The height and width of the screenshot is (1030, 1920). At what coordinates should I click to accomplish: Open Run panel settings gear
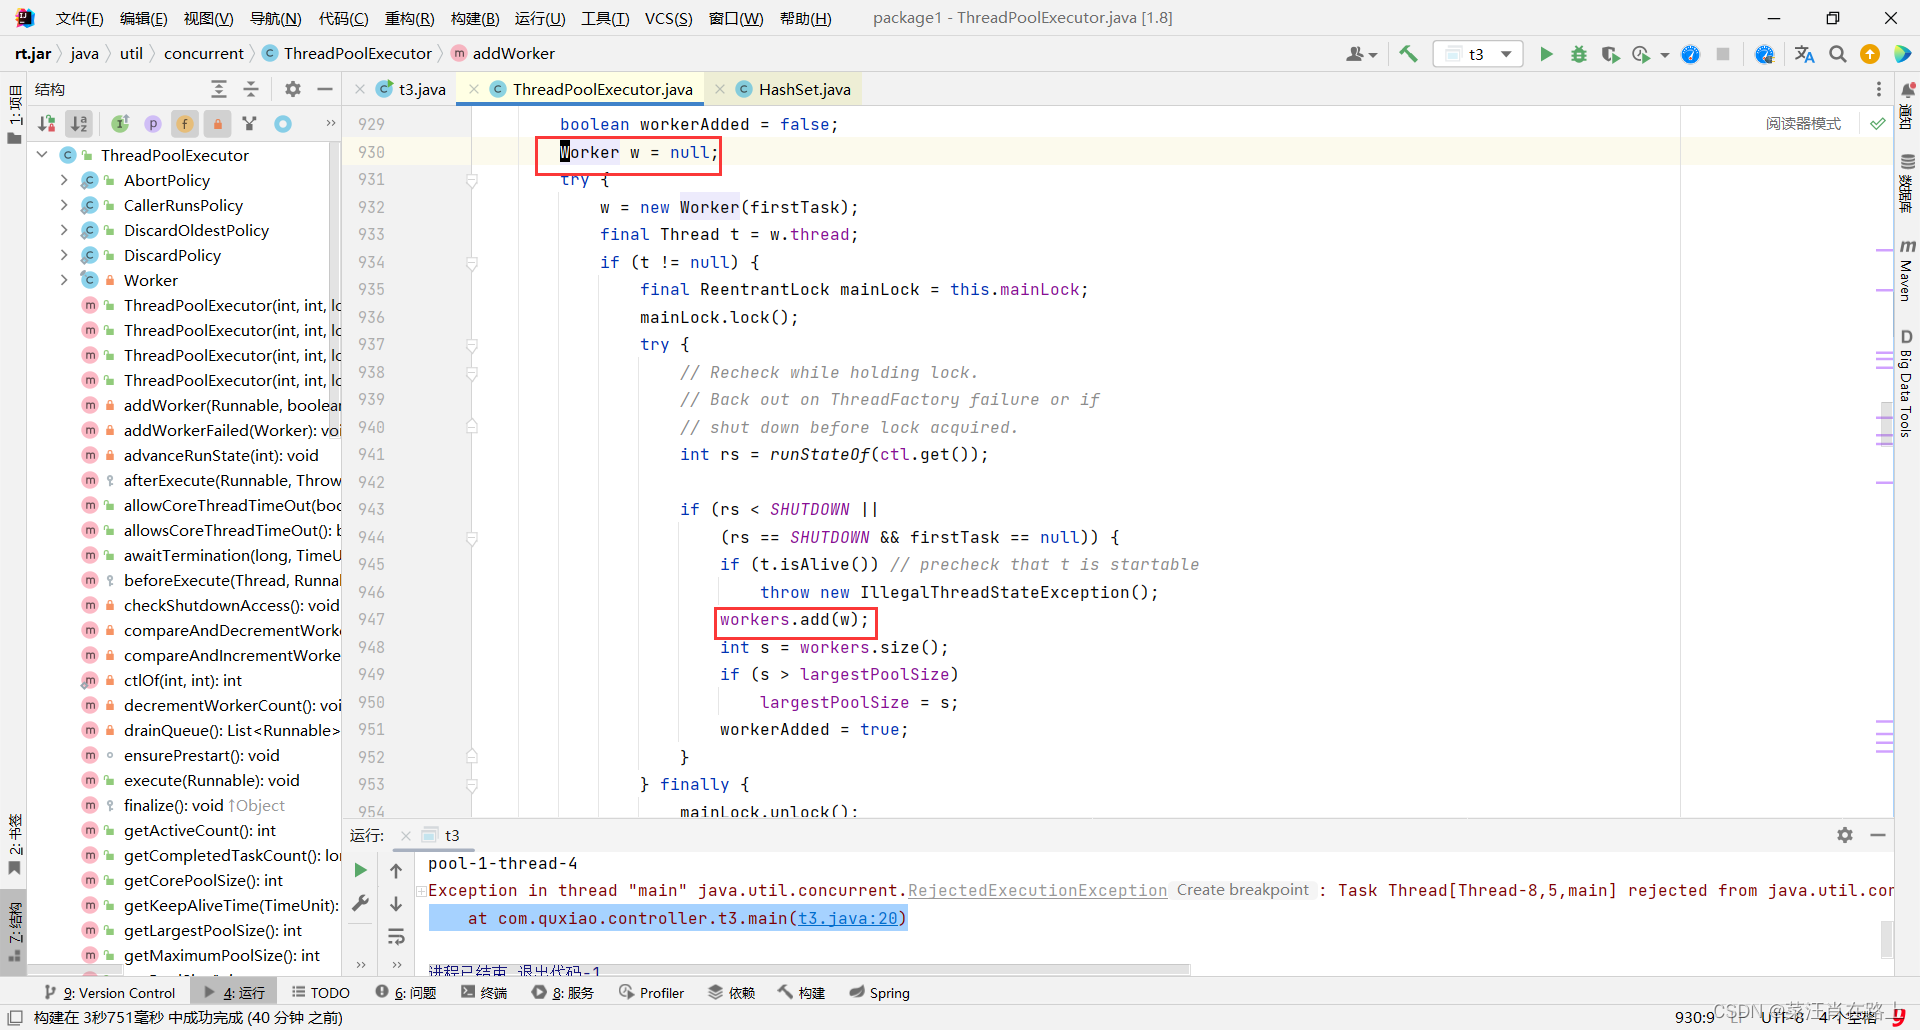(1845, 835)
